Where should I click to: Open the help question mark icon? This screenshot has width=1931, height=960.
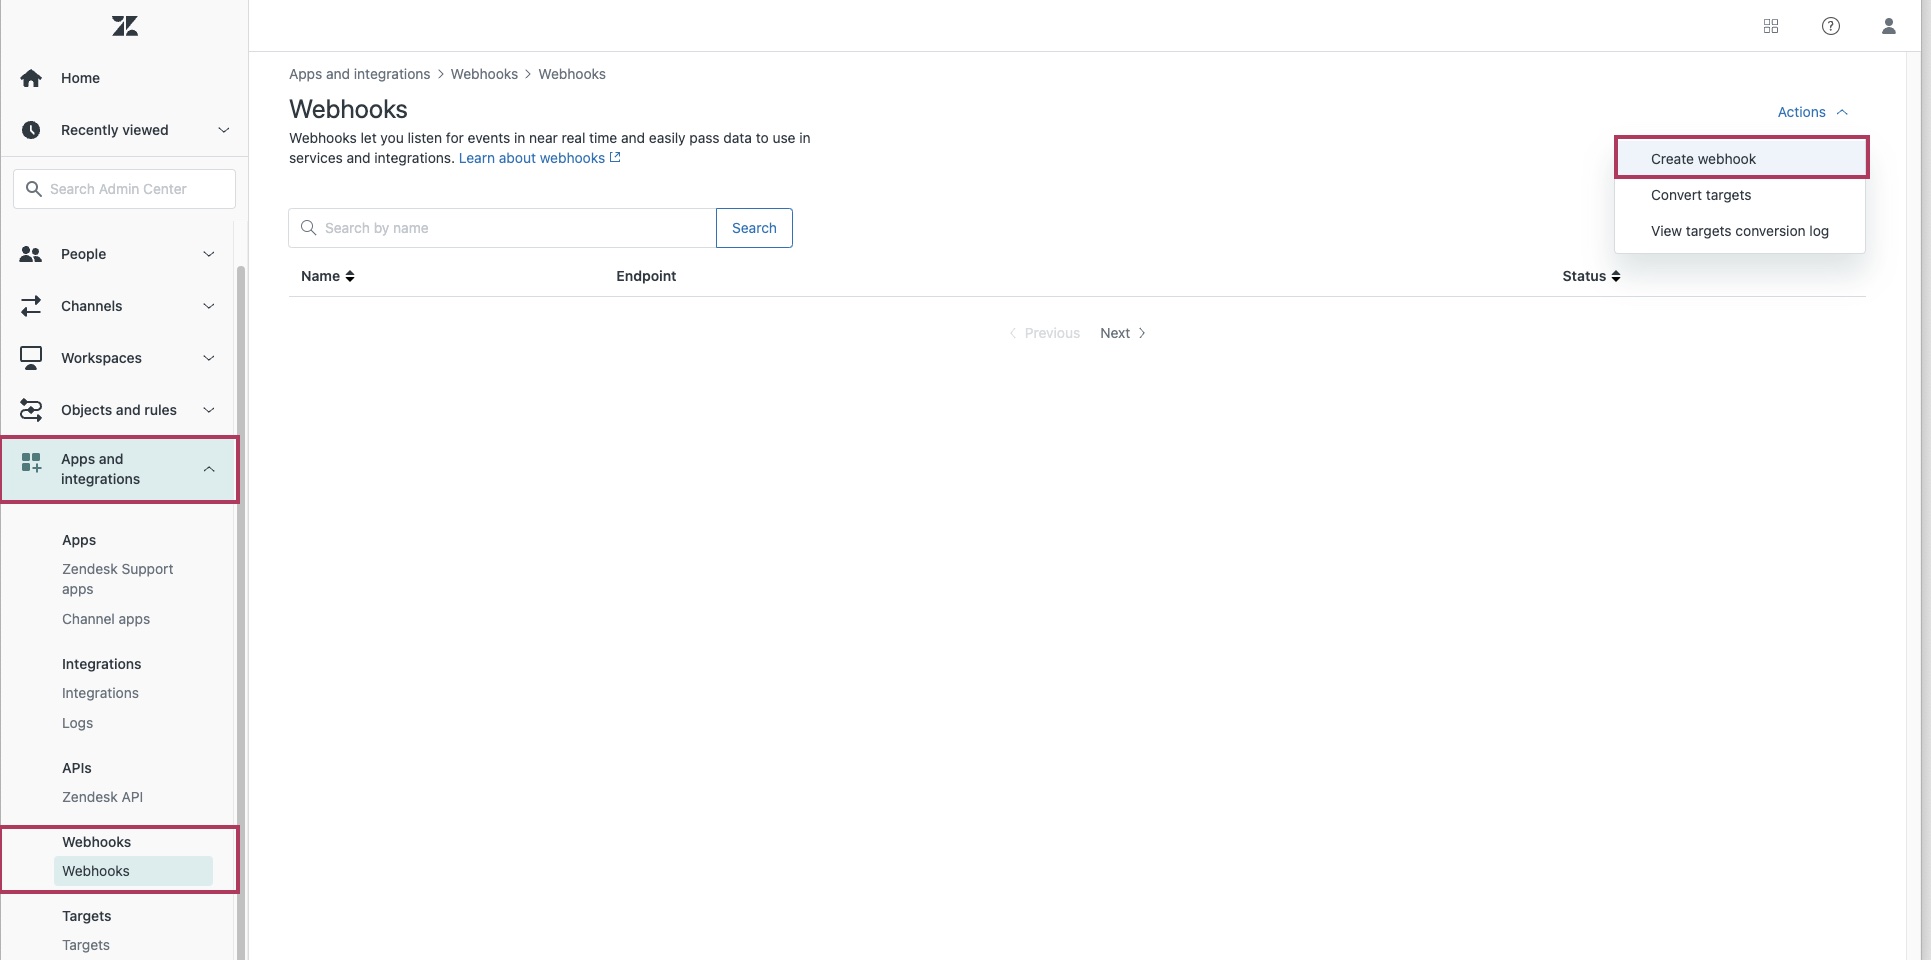coord(1831,26)
